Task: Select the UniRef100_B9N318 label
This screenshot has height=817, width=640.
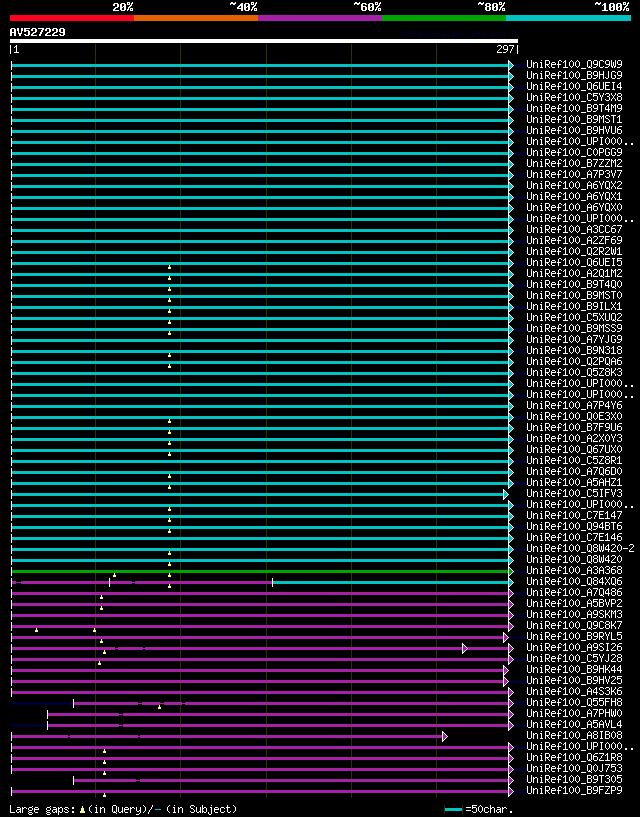Action: (x=574, y=351)
